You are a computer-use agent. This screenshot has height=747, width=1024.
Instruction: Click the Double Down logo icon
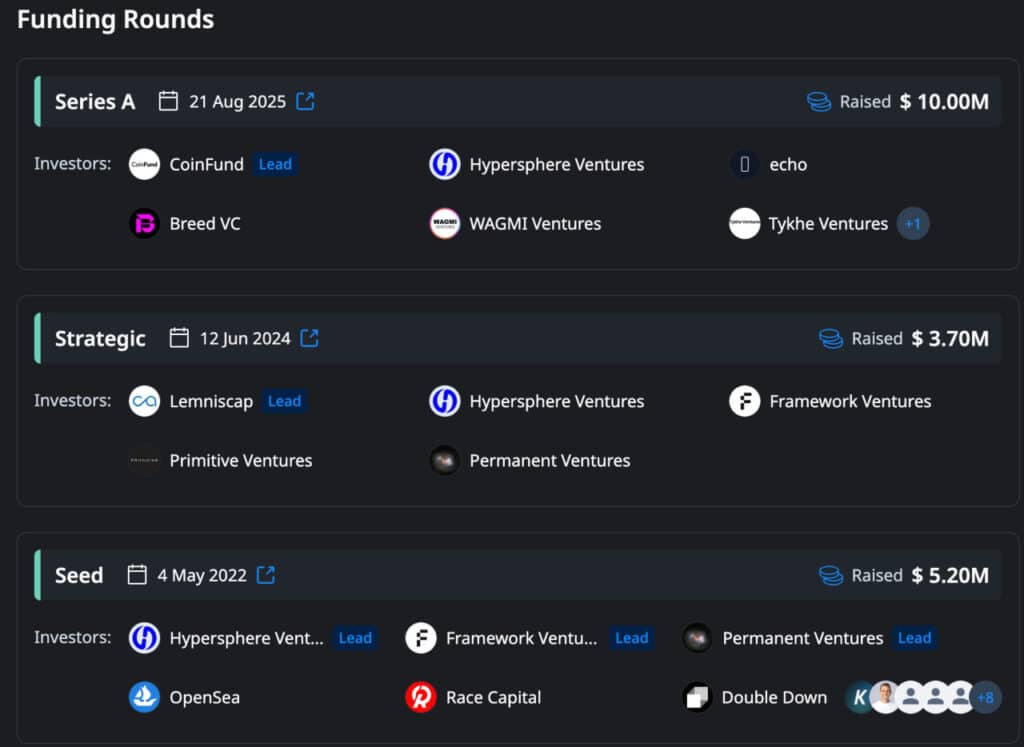pos(697,697)
